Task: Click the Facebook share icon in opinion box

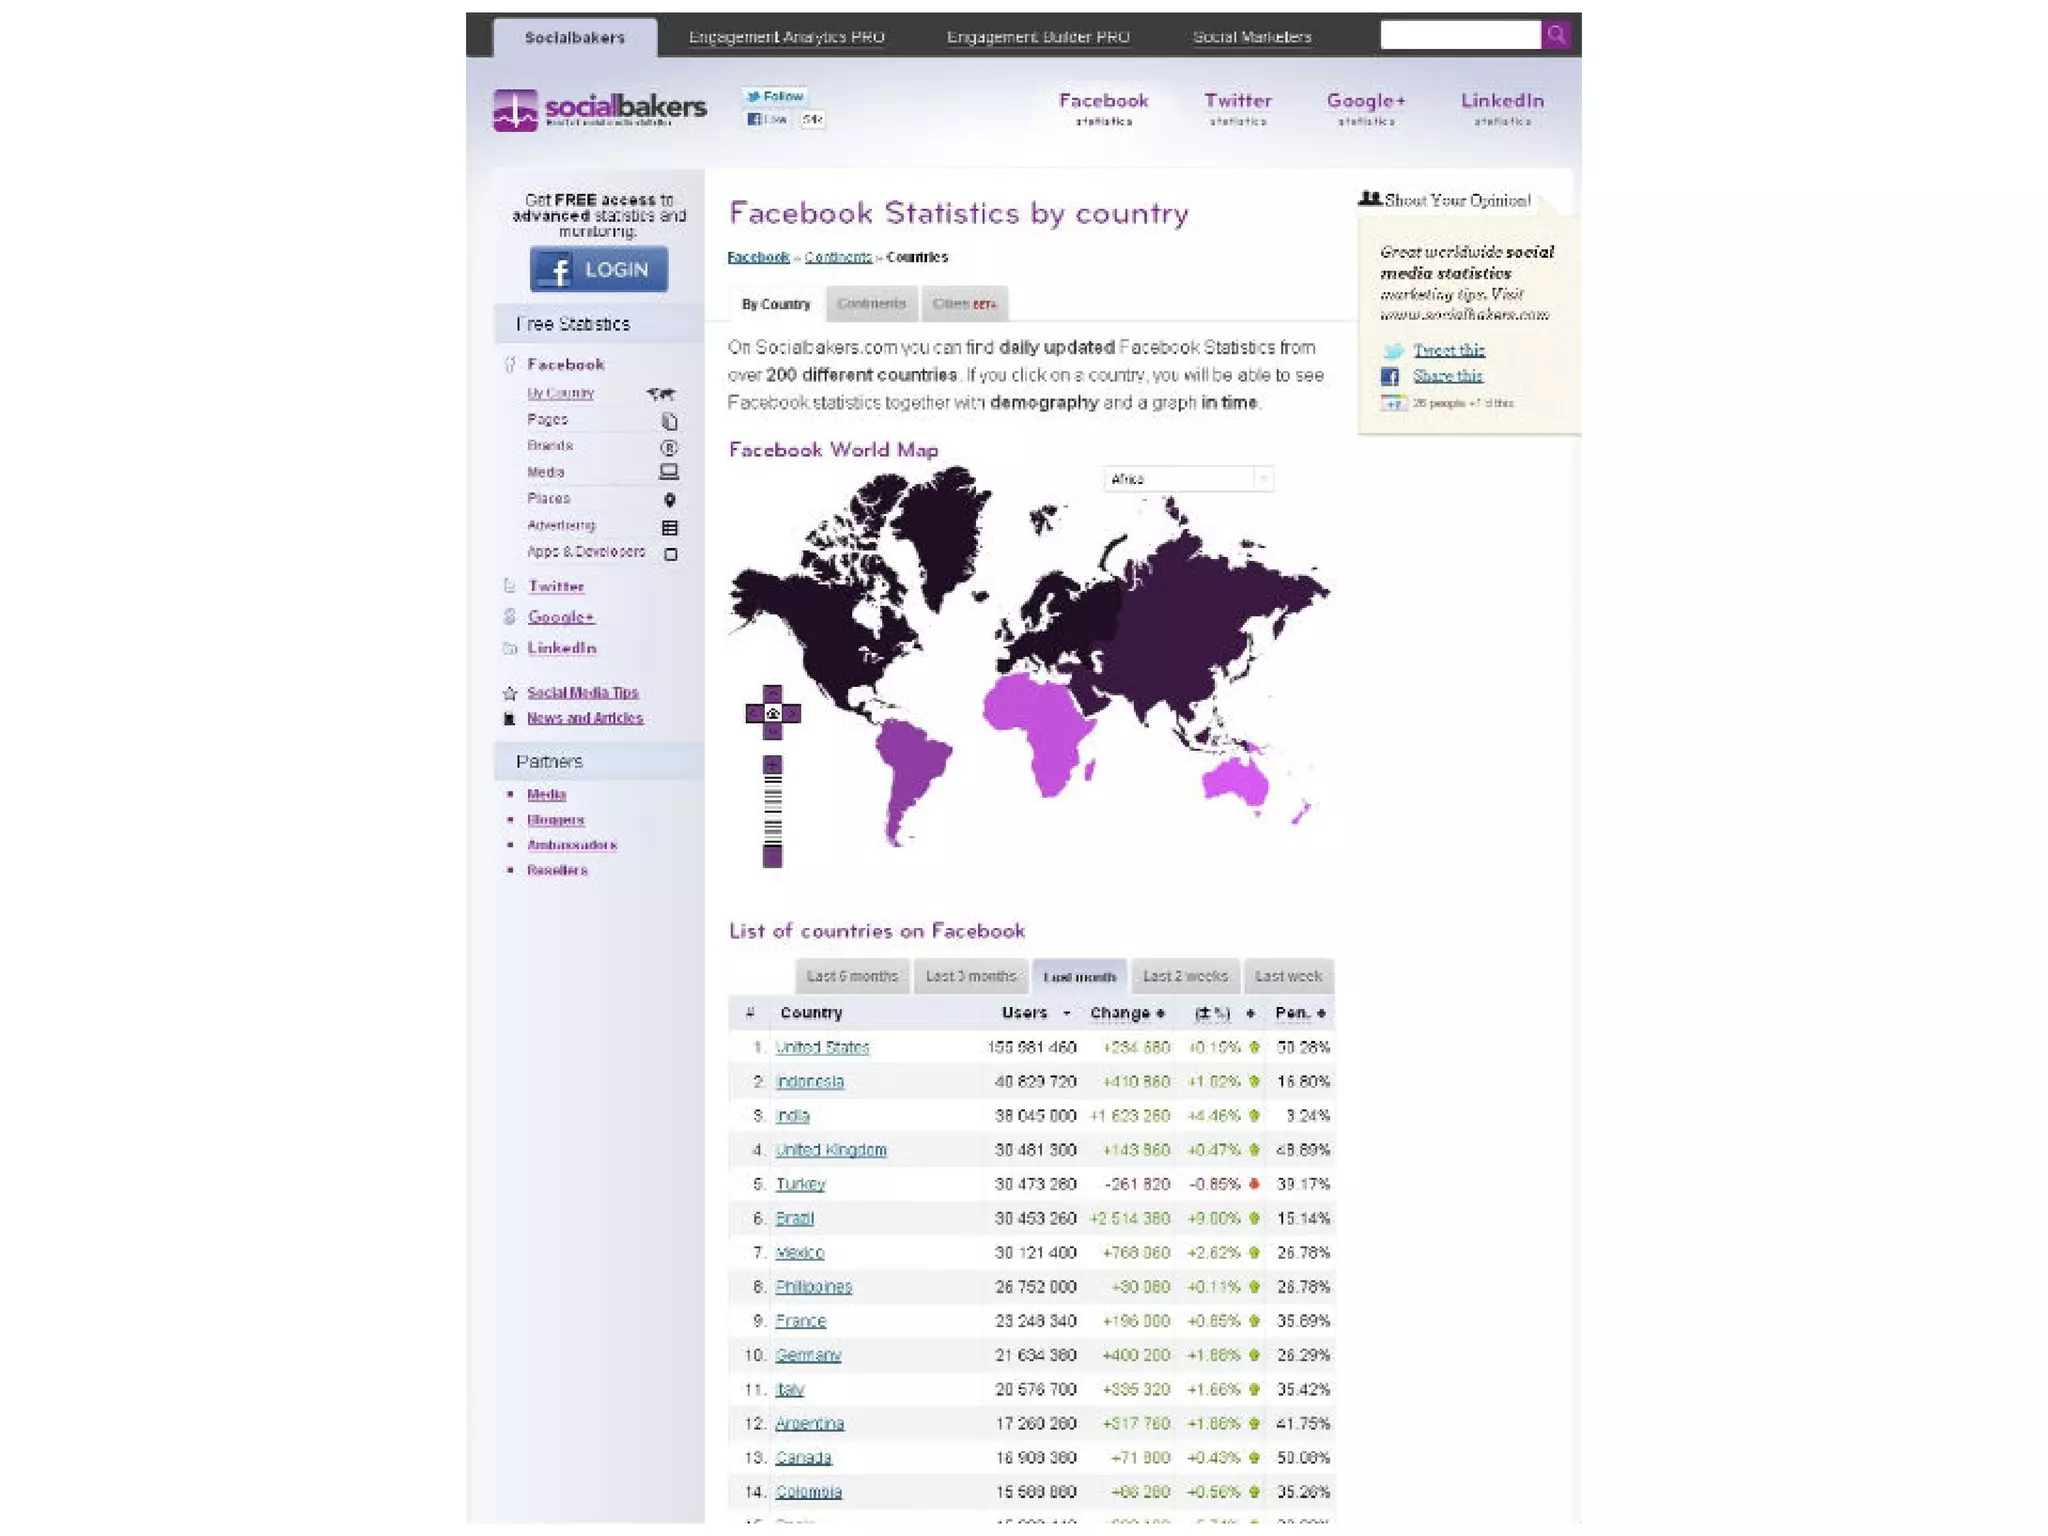Action: pyautogui.click(x=1390, y=376)
